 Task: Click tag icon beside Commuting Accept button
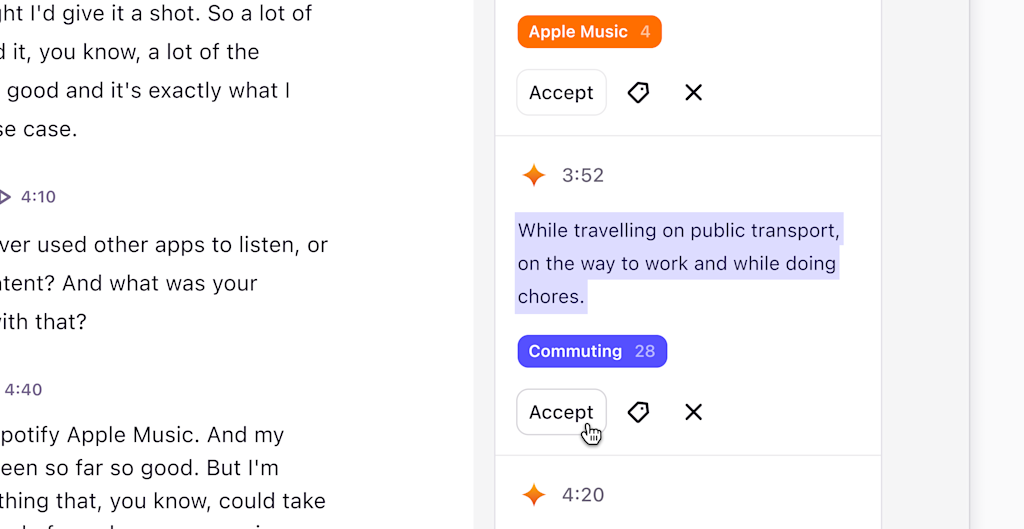(x=638, y=412)
